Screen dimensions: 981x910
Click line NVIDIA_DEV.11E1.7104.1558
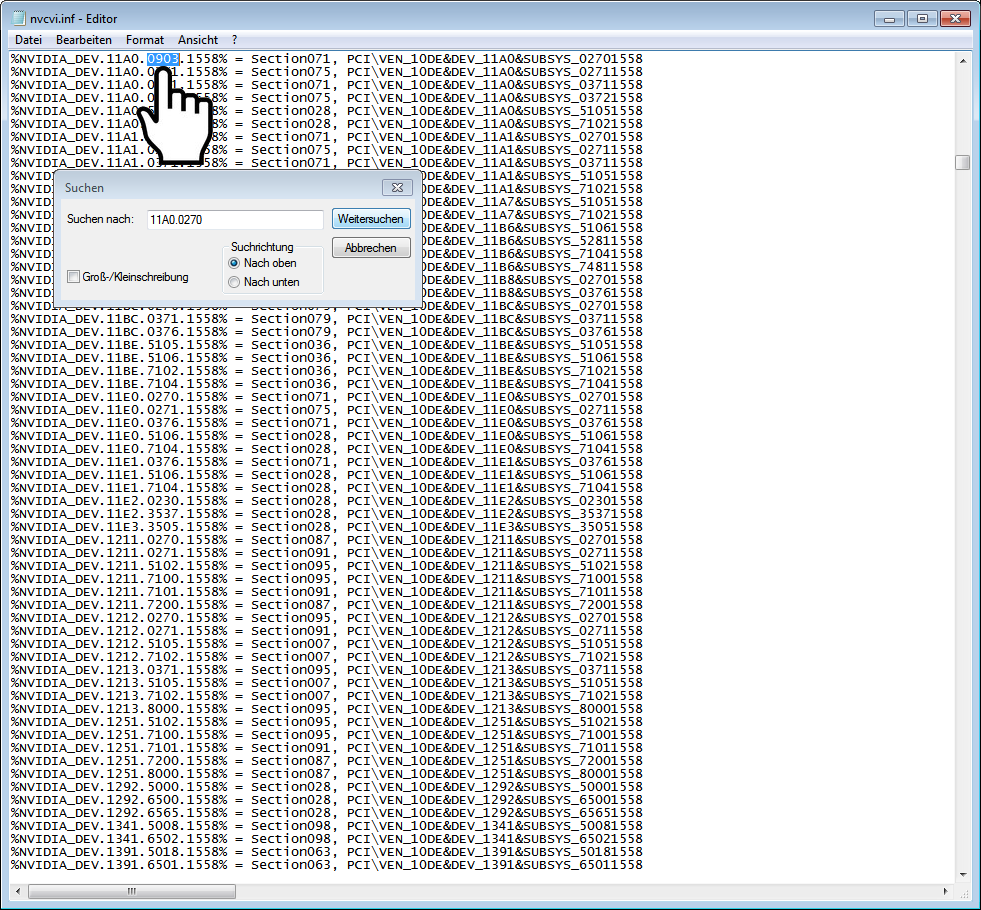(327, 488)
